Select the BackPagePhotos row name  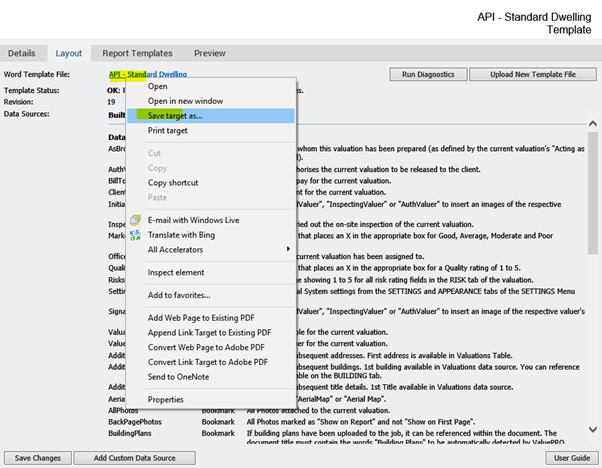point(135,422)
